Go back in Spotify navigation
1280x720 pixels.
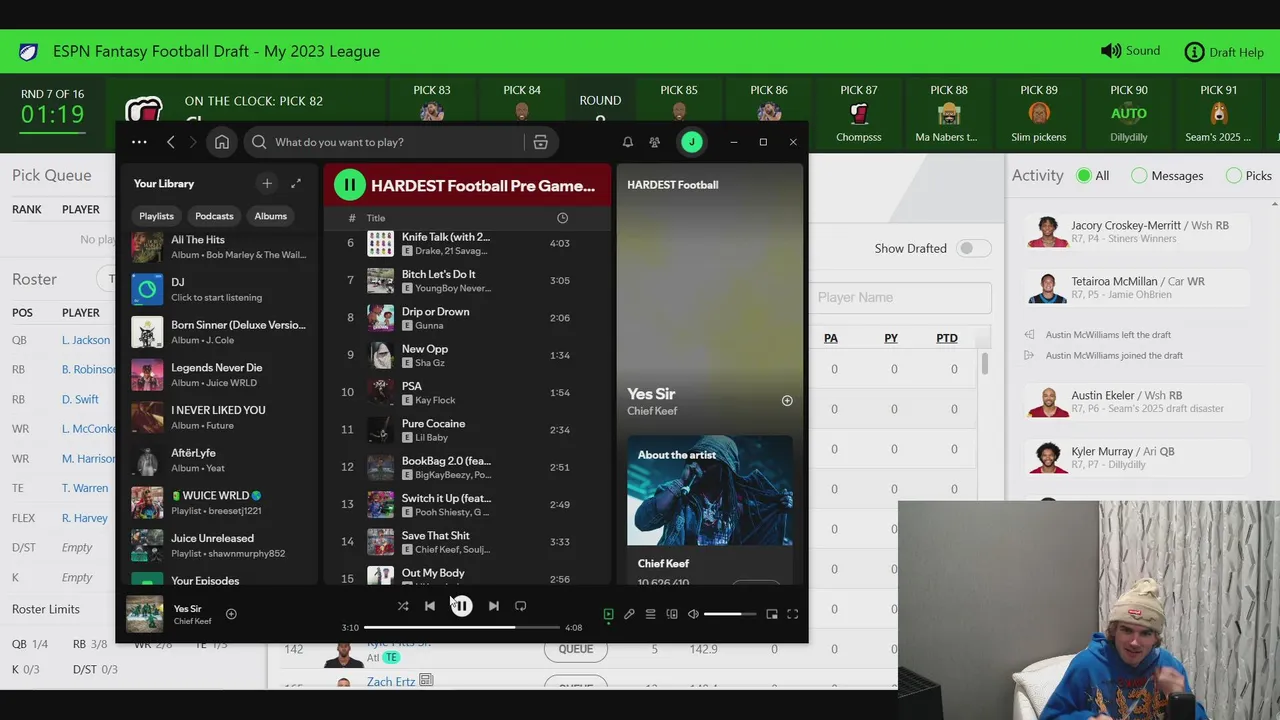171,142
